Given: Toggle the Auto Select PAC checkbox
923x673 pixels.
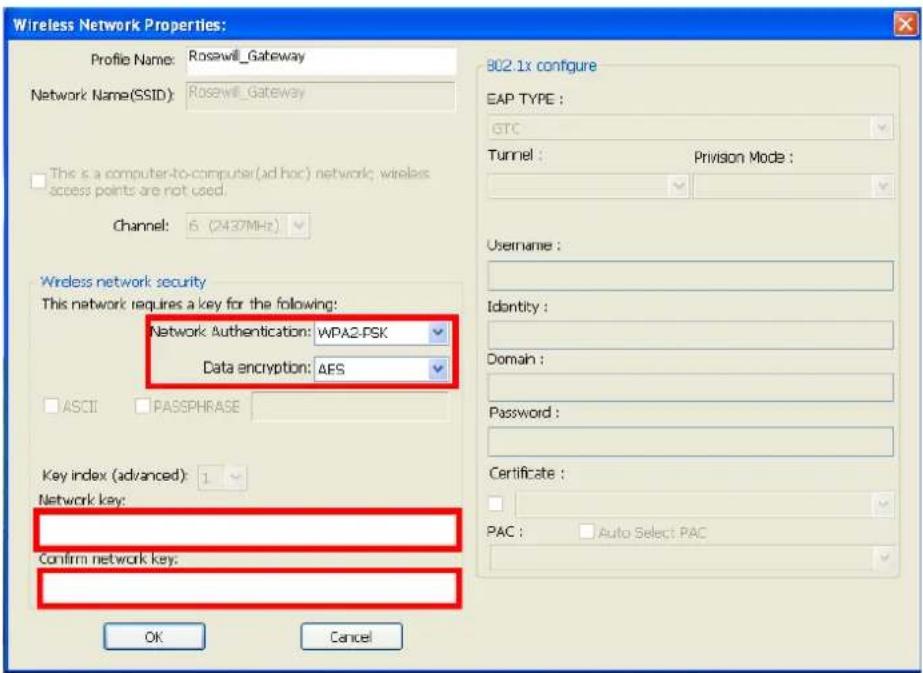Looking at the screenshot, I should click(x=586, y=532).
